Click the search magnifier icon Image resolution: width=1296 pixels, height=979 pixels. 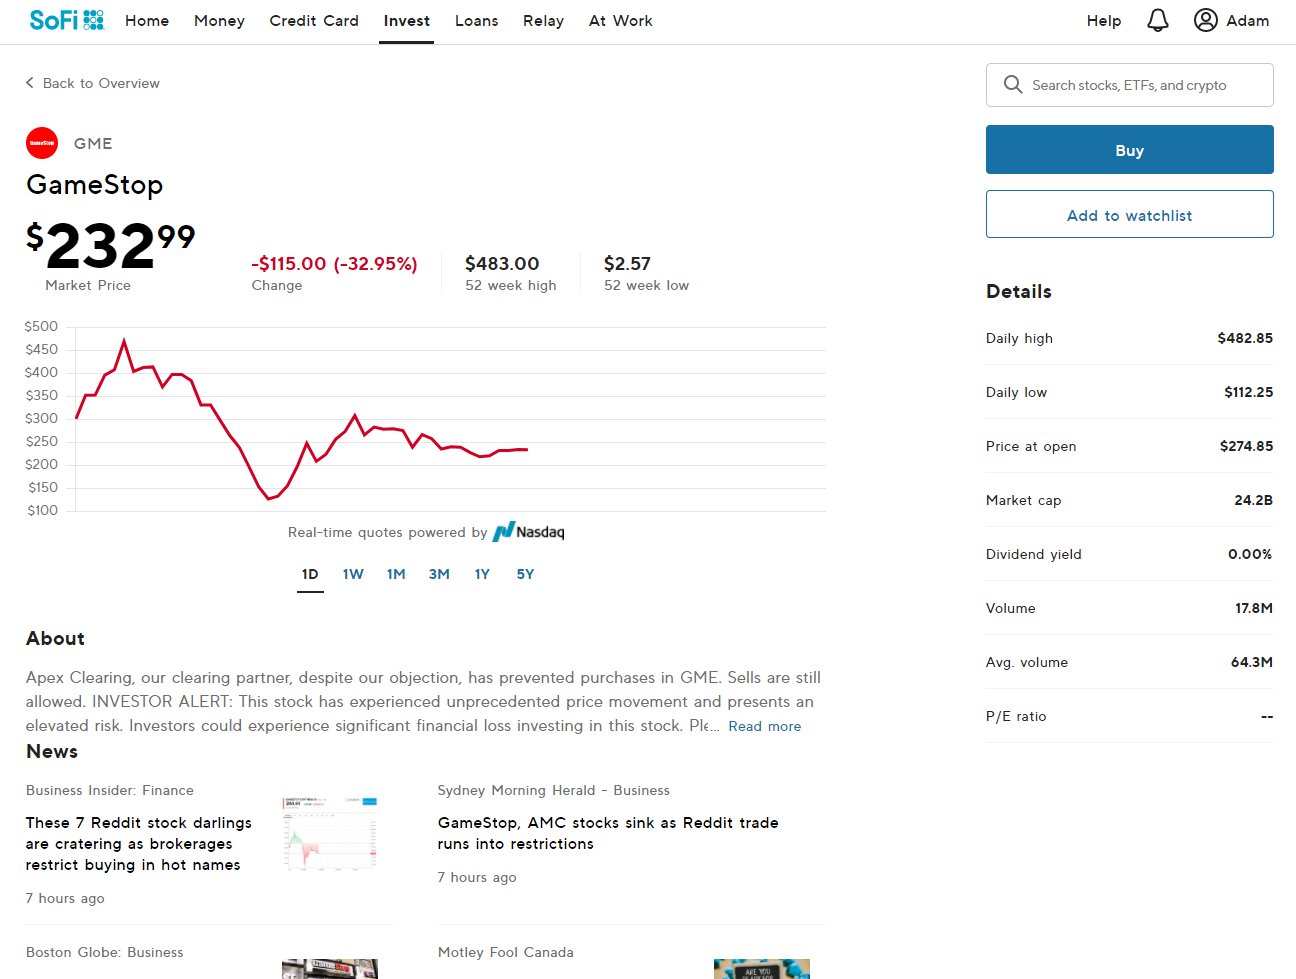(x=1012, y=85)
